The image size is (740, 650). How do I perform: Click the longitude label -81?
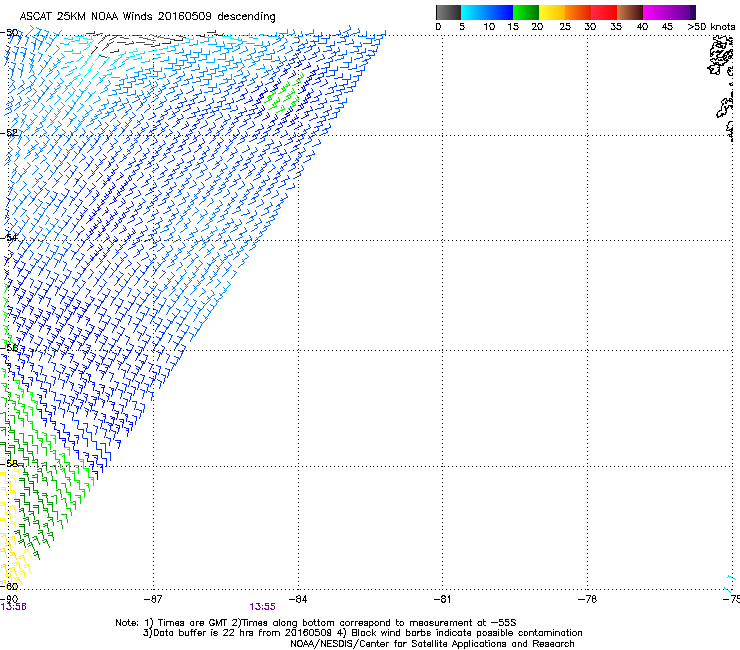[x=442, y=599]
